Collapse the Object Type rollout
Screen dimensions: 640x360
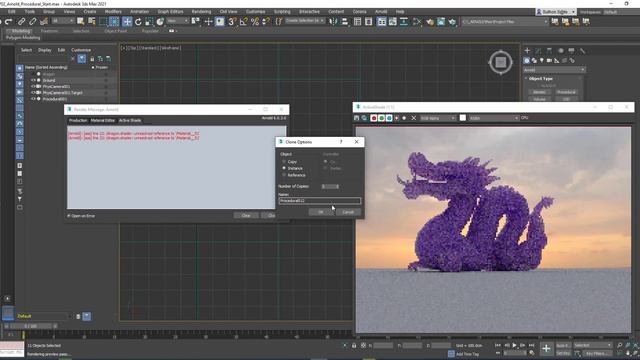pos(540,78)
